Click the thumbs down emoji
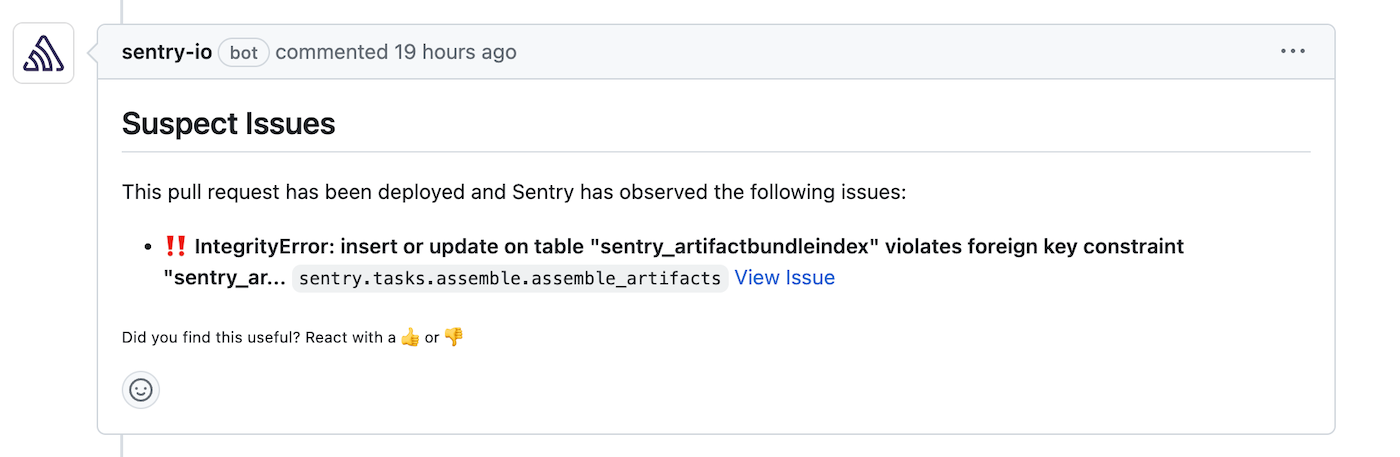Viewport: 1400px width, 457px height. coord(454,337)
